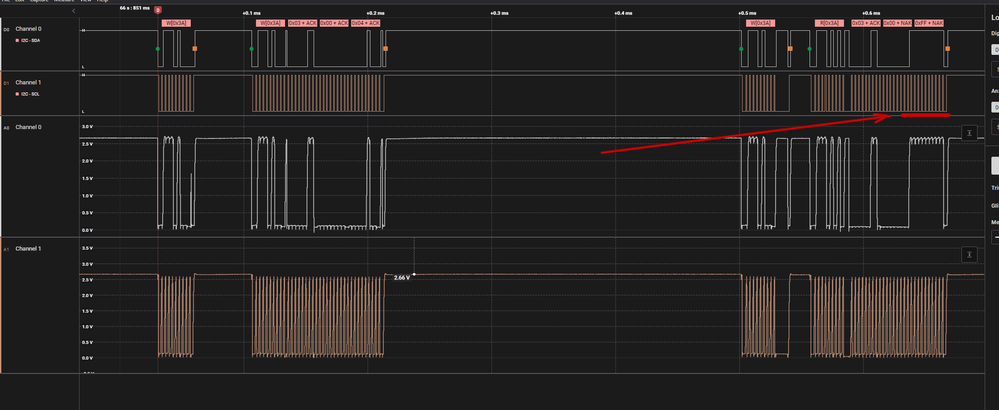Select the 0x00 + NAK decoded byte
Image resolution: width=999 pixels, height=410 pixels.
tap(897, 23)
